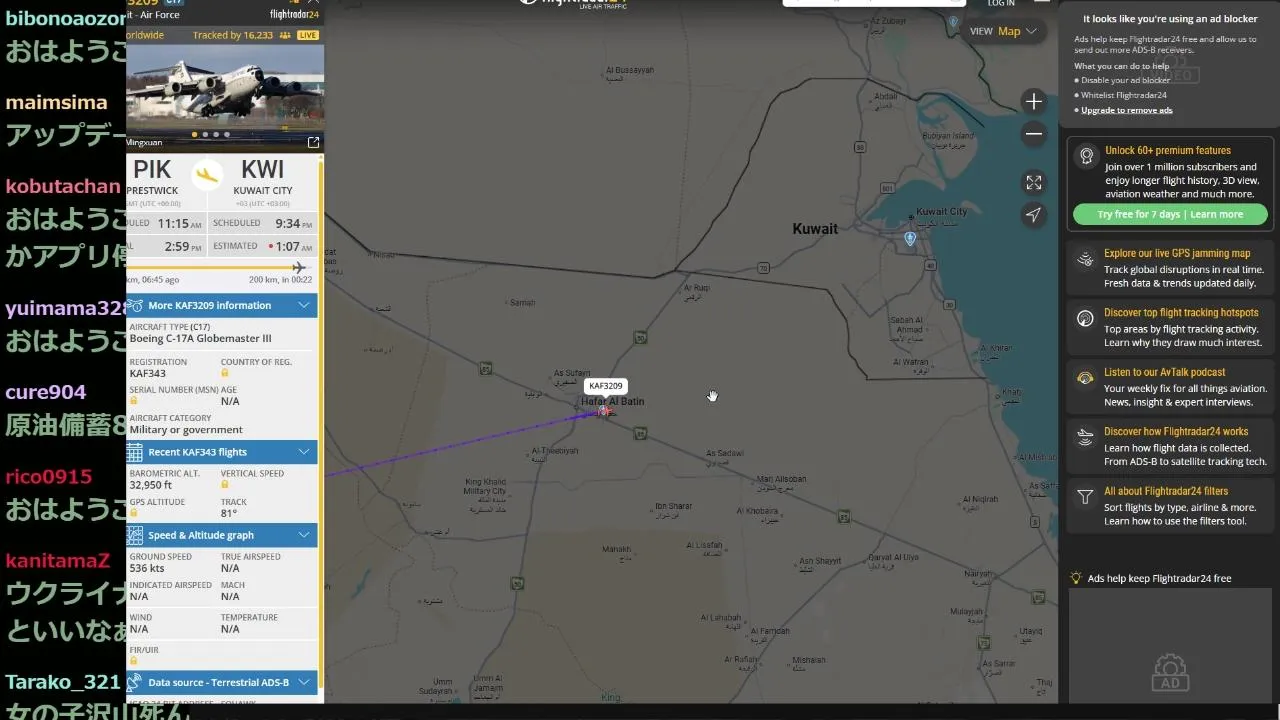Image resolution: width=1280 pixels, height=720 pixels.
Task: Expand the Speed & Altitude graph section
Action: (x=222, y=535)
